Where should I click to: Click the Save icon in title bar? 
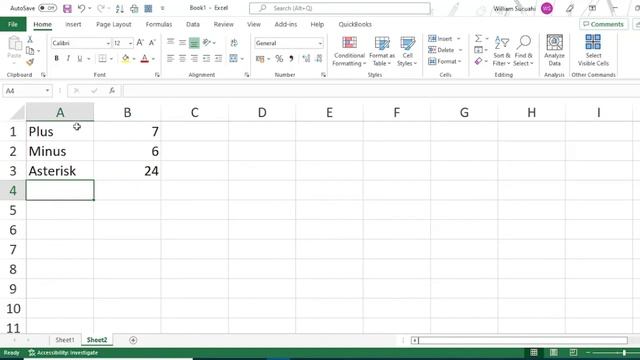point(67,8)
